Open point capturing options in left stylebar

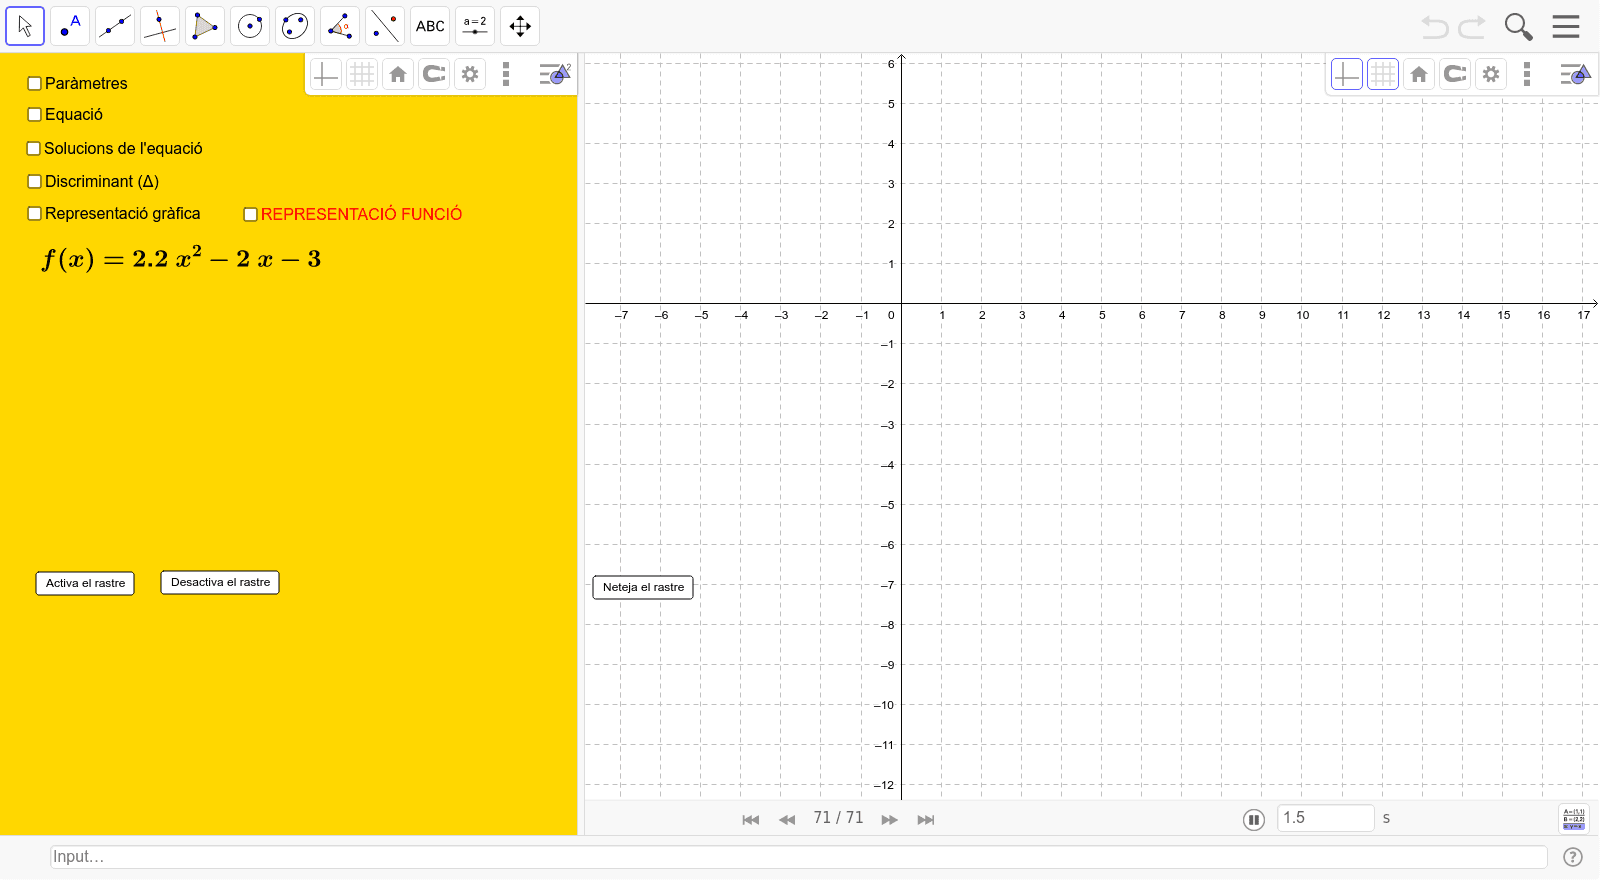pos(434,74)
